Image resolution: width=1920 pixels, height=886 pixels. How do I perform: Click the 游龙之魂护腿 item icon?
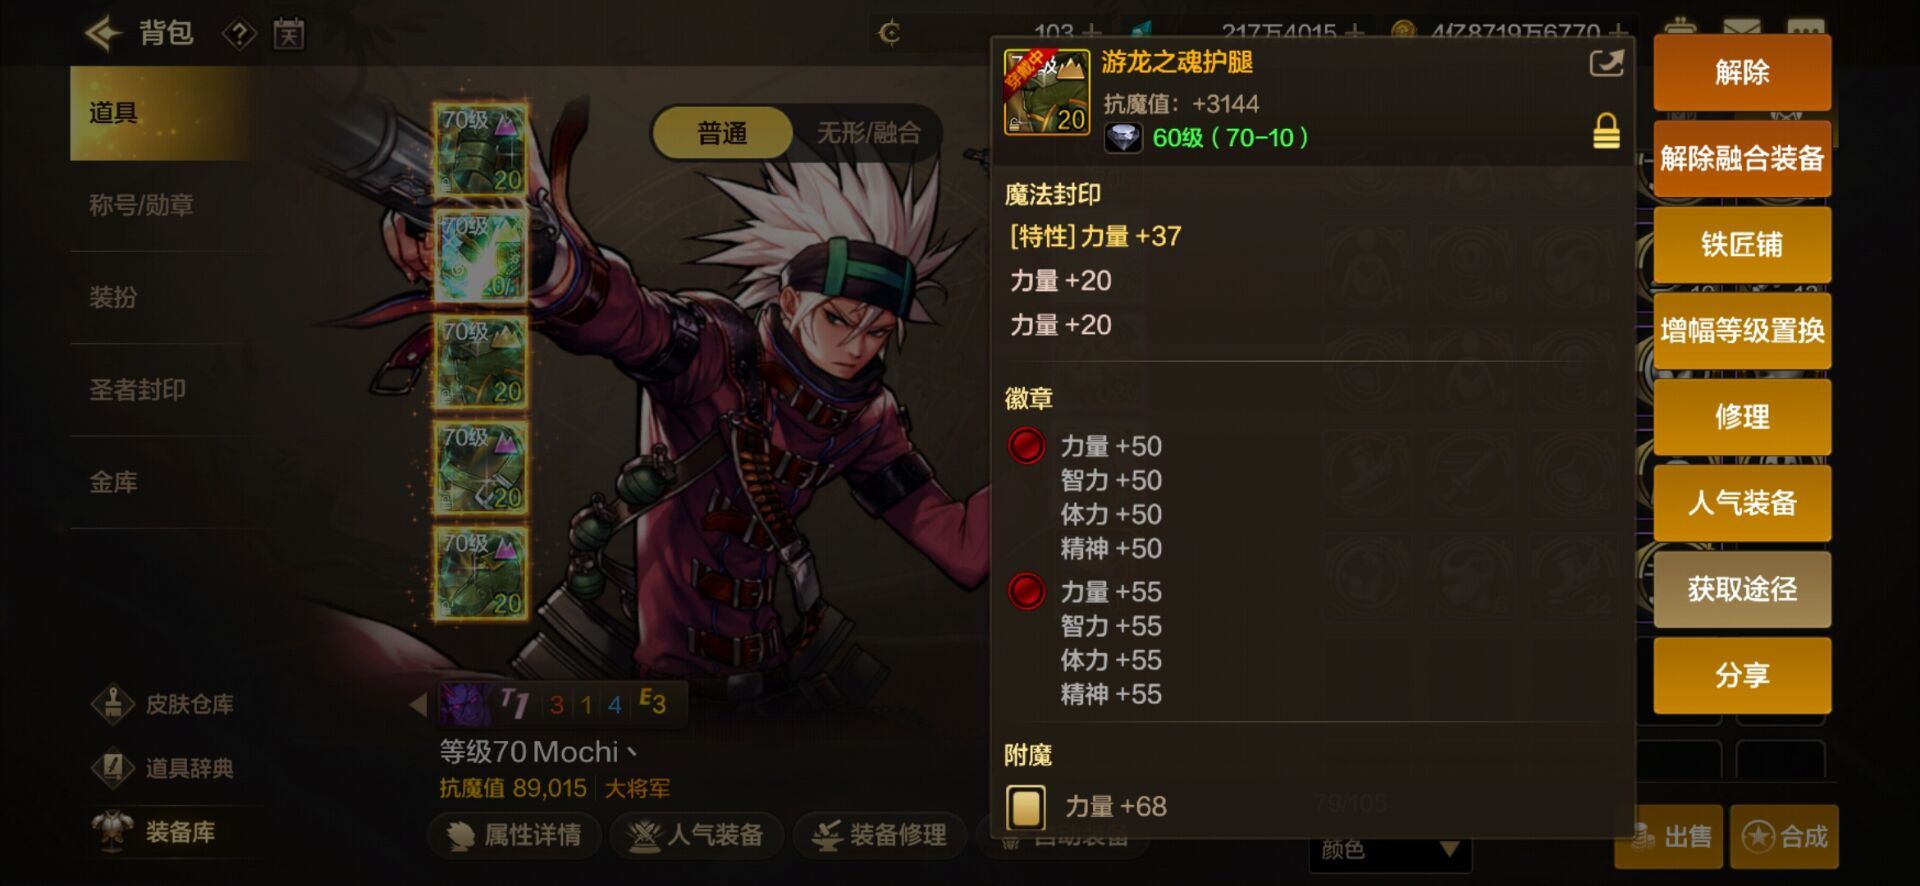pos(1046,91)
